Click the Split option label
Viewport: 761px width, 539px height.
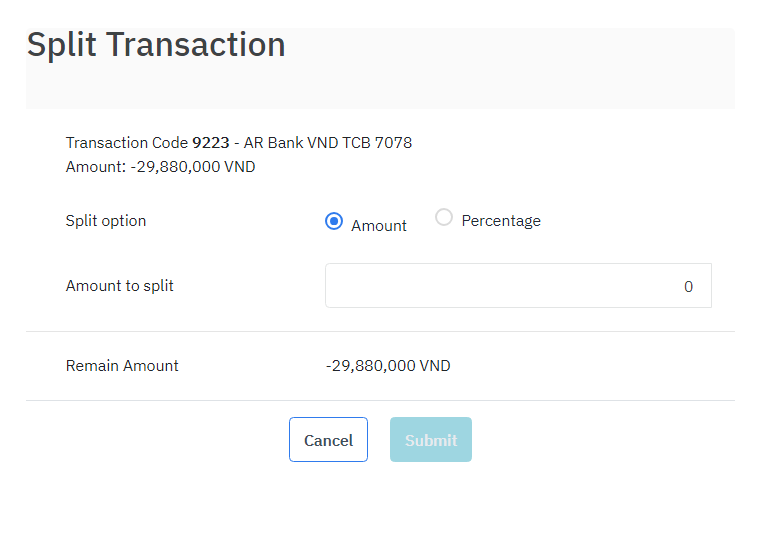click(106, 221)
